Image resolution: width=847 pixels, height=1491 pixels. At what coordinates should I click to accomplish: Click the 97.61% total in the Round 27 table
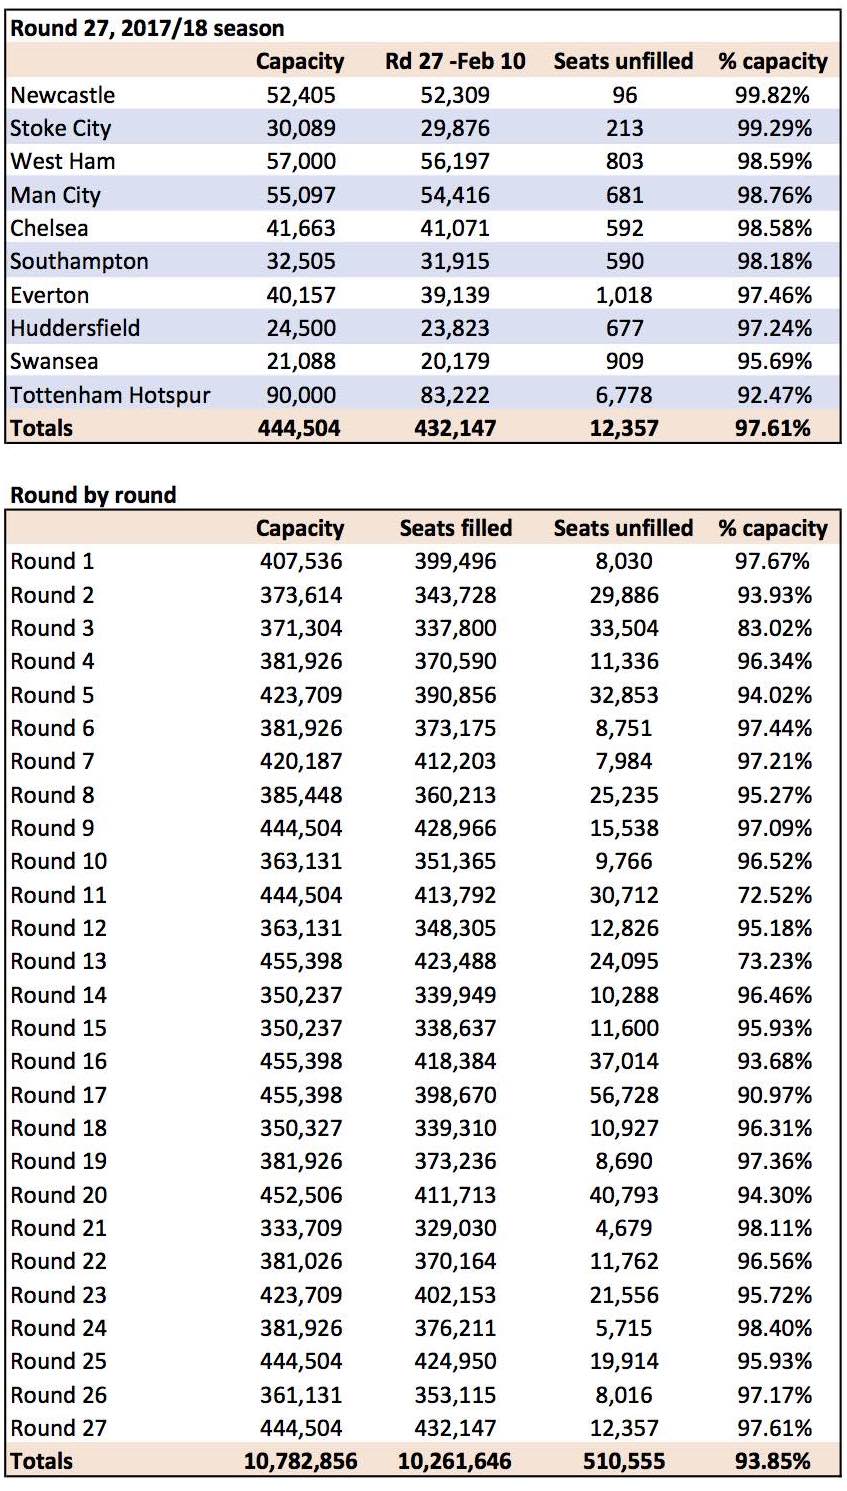click(x=773, y=428)
